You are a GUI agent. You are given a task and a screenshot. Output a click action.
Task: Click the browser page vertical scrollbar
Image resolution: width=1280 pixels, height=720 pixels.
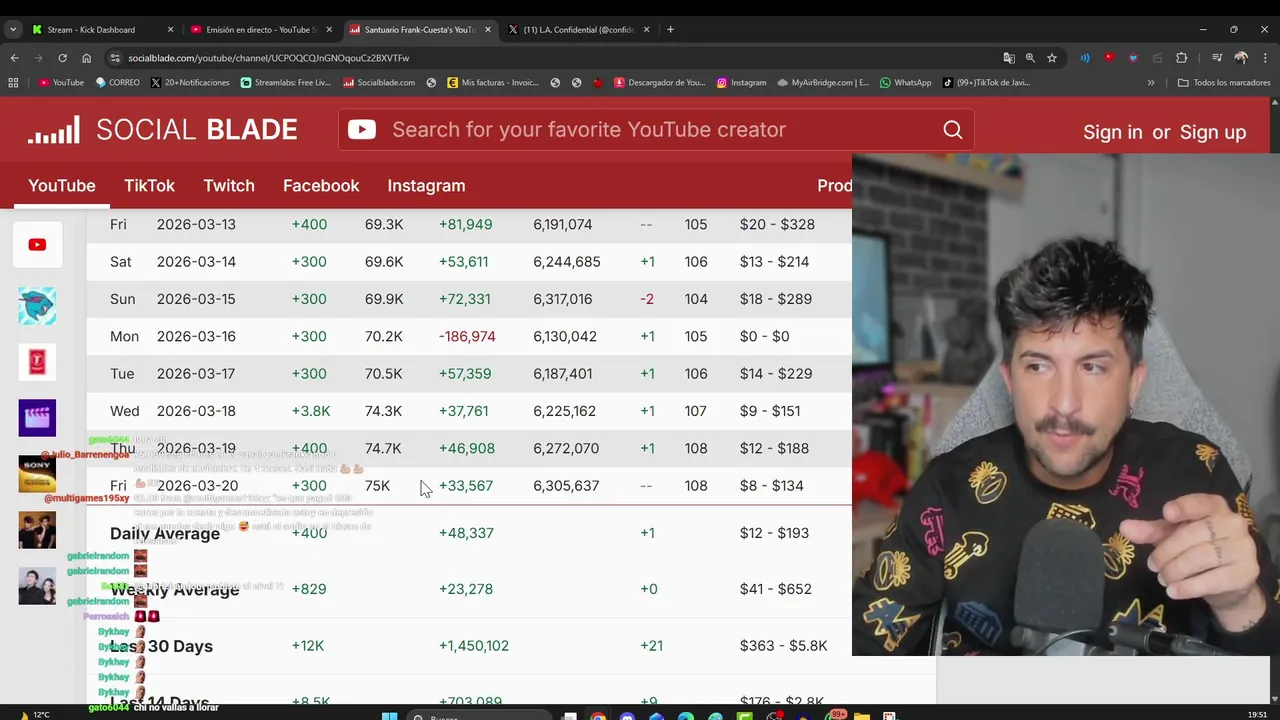coord(1275,400)
